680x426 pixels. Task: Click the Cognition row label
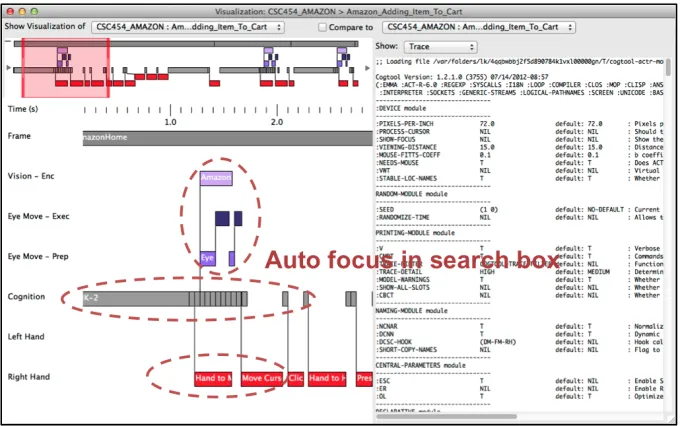coord(26,296)
